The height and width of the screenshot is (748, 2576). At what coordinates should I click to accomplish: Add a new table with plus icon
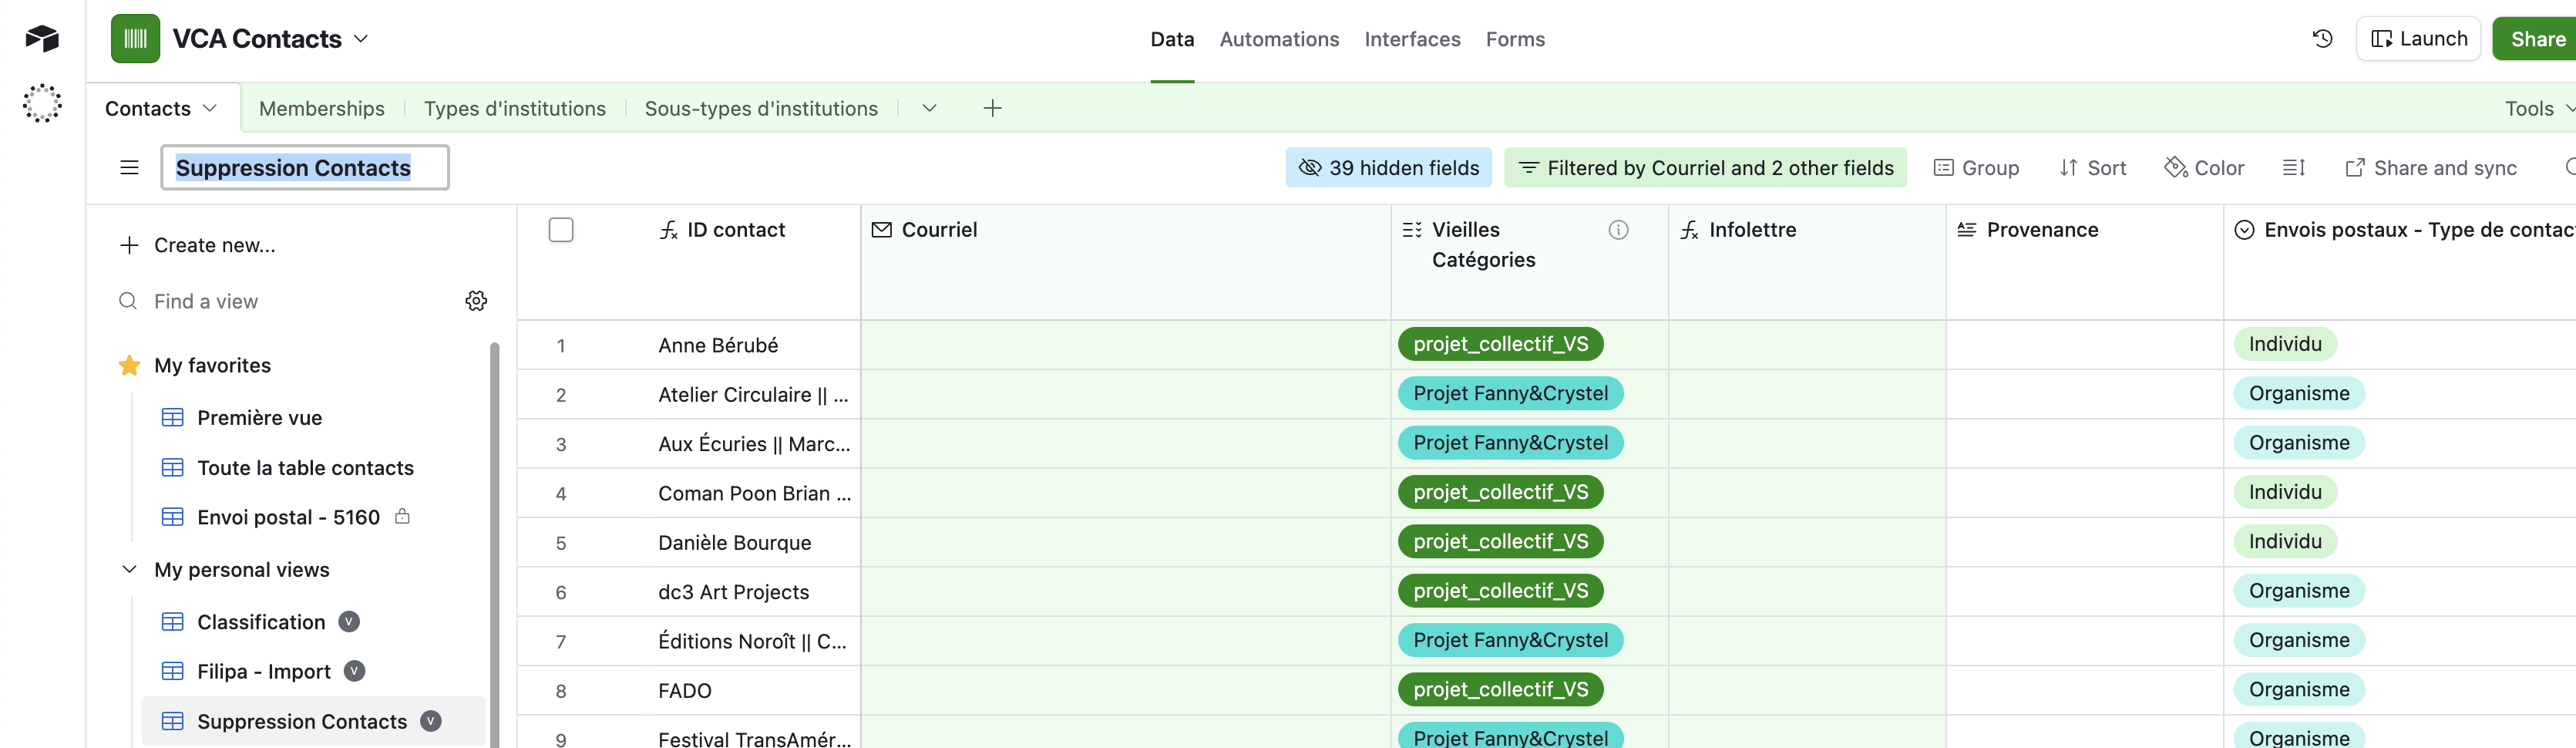click(x=991, y=108)
